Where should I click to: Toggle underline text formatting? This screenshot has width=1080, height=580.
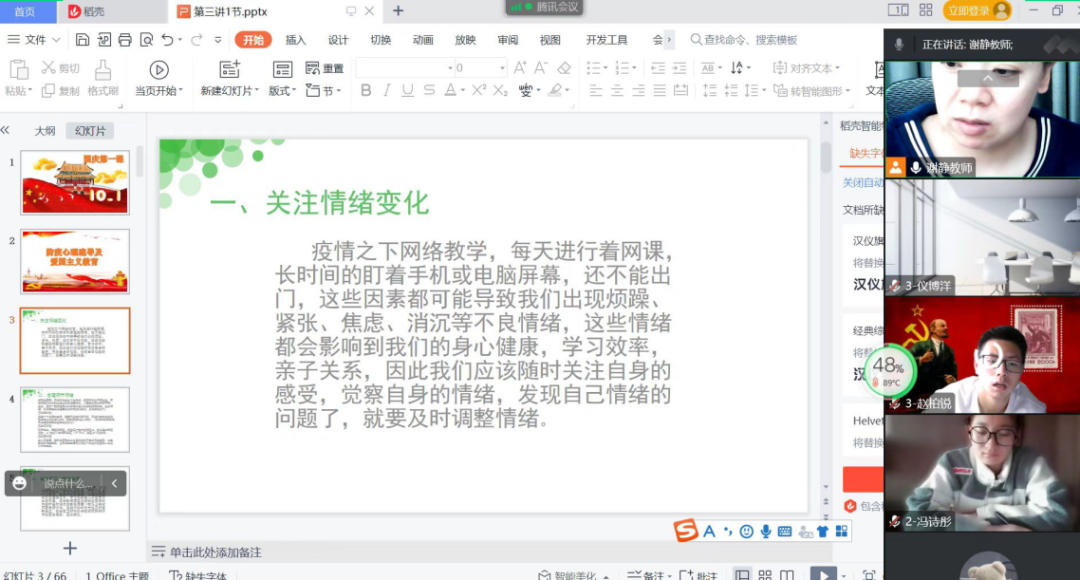click(408, 90)
